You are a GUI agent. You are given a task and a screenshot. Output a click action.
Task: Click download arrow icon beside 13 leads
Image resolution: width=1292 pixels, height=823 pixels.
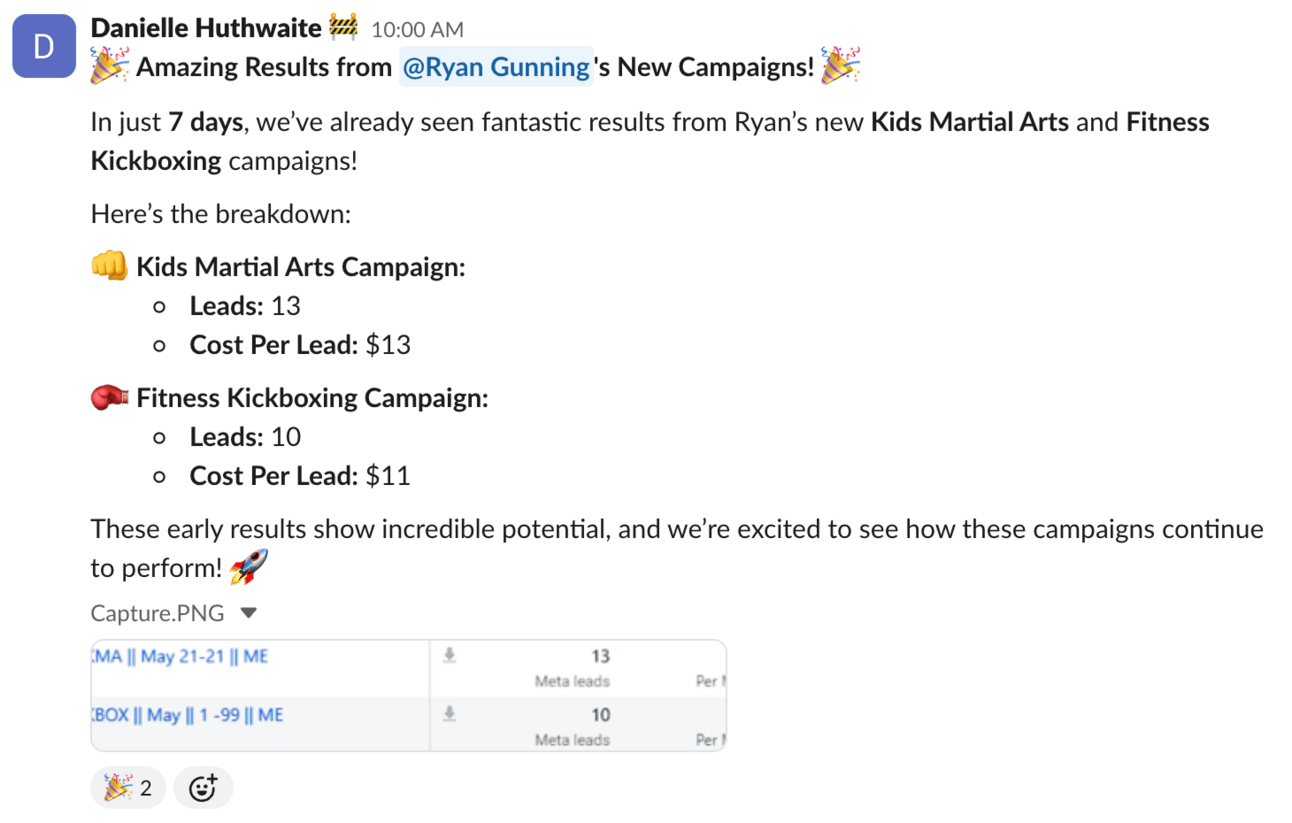450,655
